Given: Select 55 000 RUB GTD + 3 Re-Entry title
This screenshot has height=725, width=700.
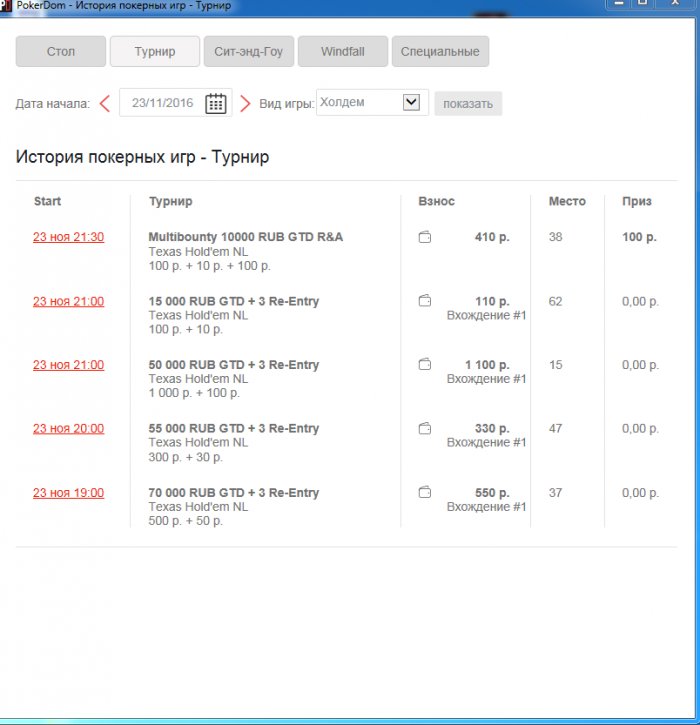Looking at the screenshot, I should [233, 428].
